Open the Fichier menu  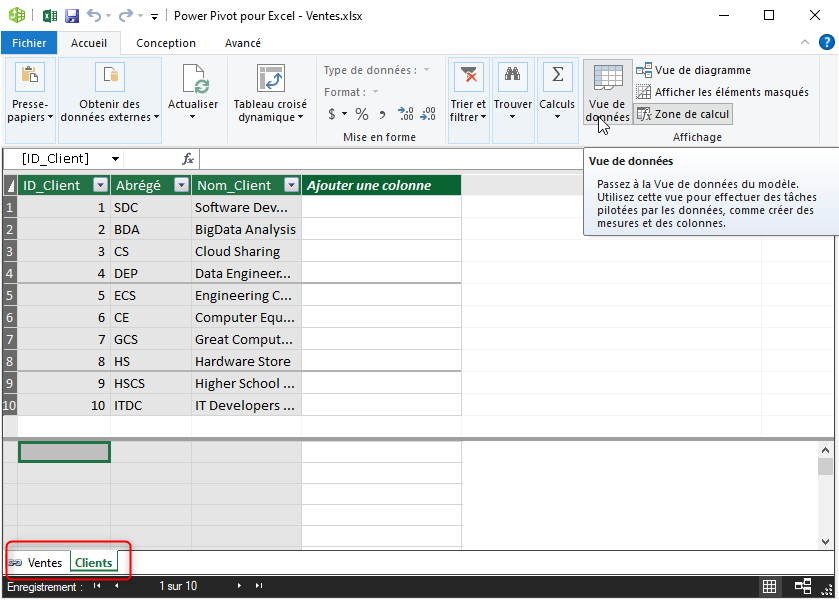(29, 43)
